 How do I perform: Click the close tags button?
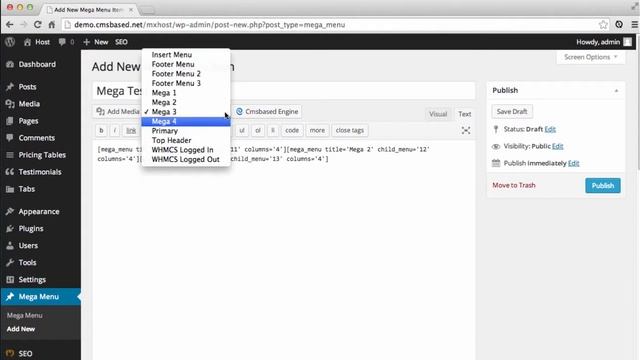pos(350,131)
